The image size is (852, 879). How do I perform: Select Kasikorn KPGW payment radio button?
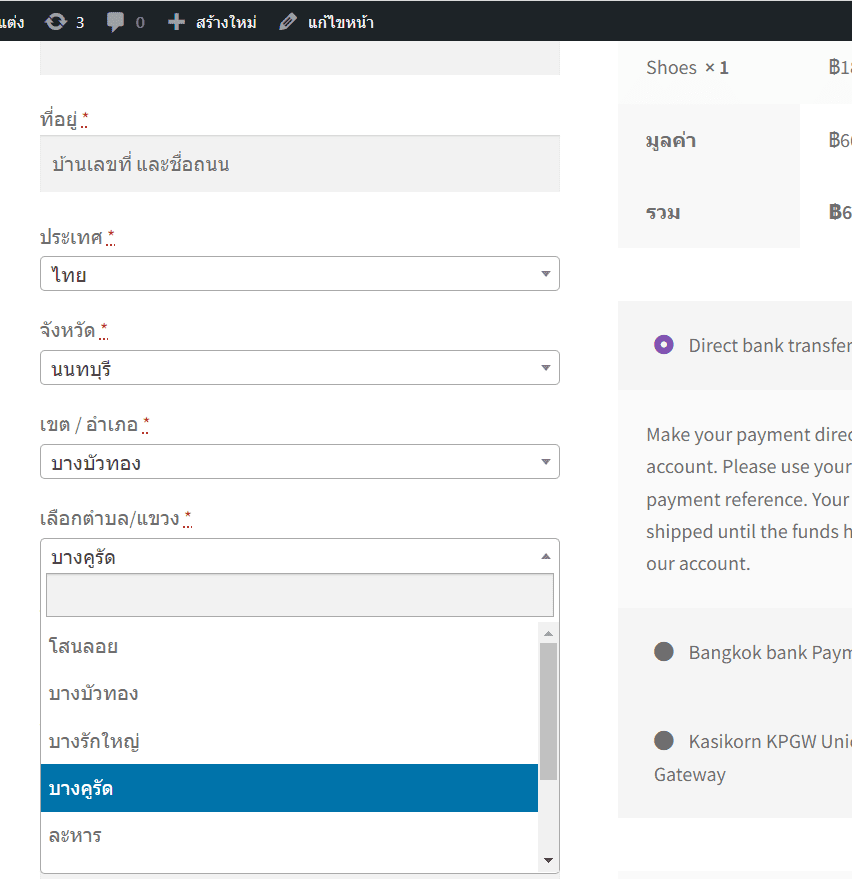pos(663,741)
